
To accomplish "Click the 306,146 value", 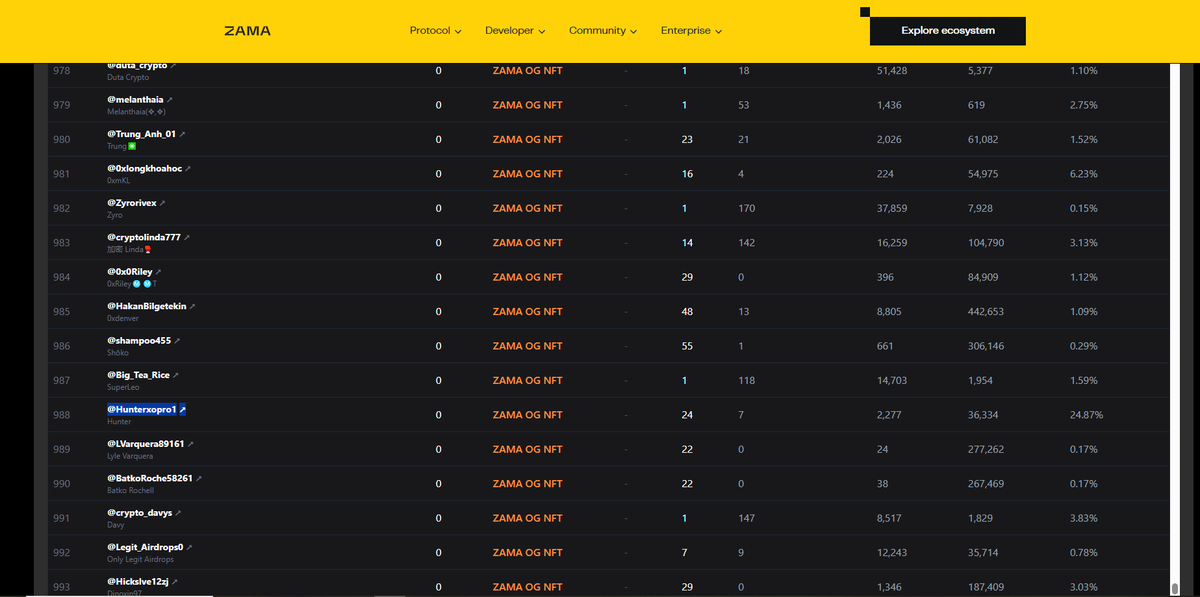I will (986, 346).
